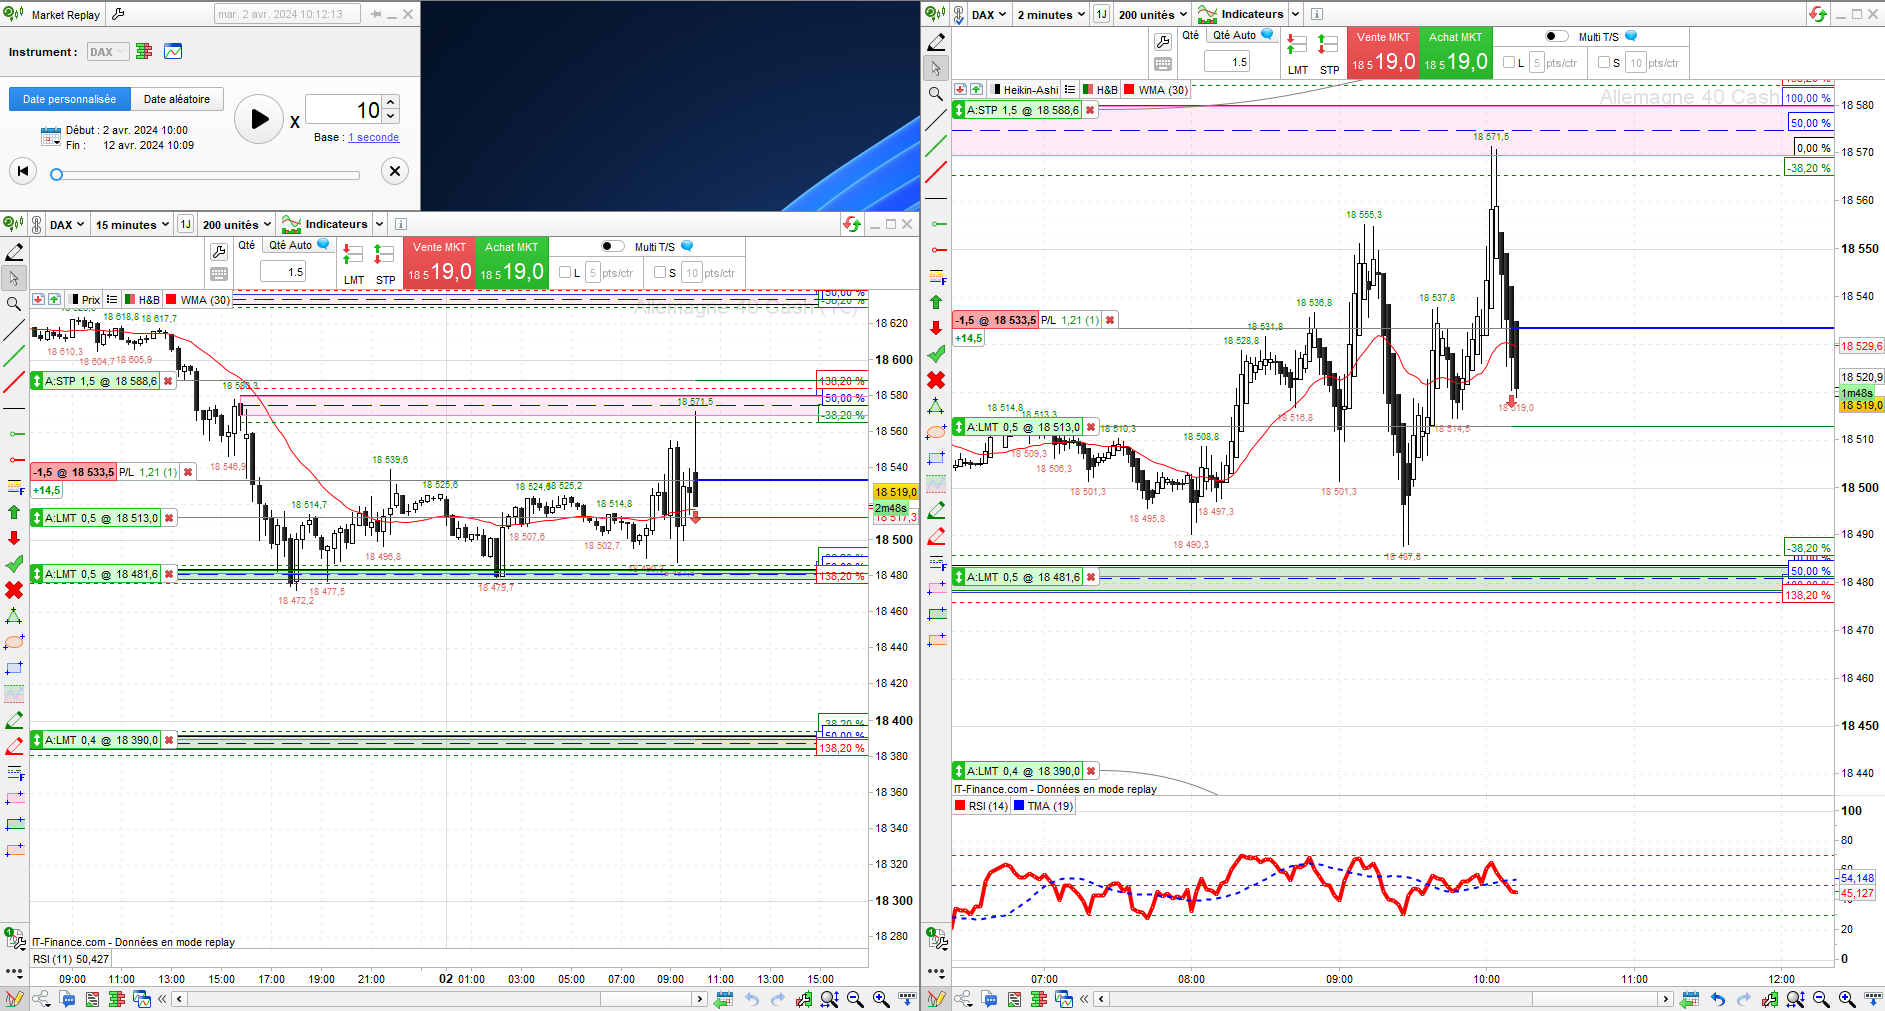Click the quantity field in 15-minute chart
The image size is (1885, 1011).
(x=284, y=272)
